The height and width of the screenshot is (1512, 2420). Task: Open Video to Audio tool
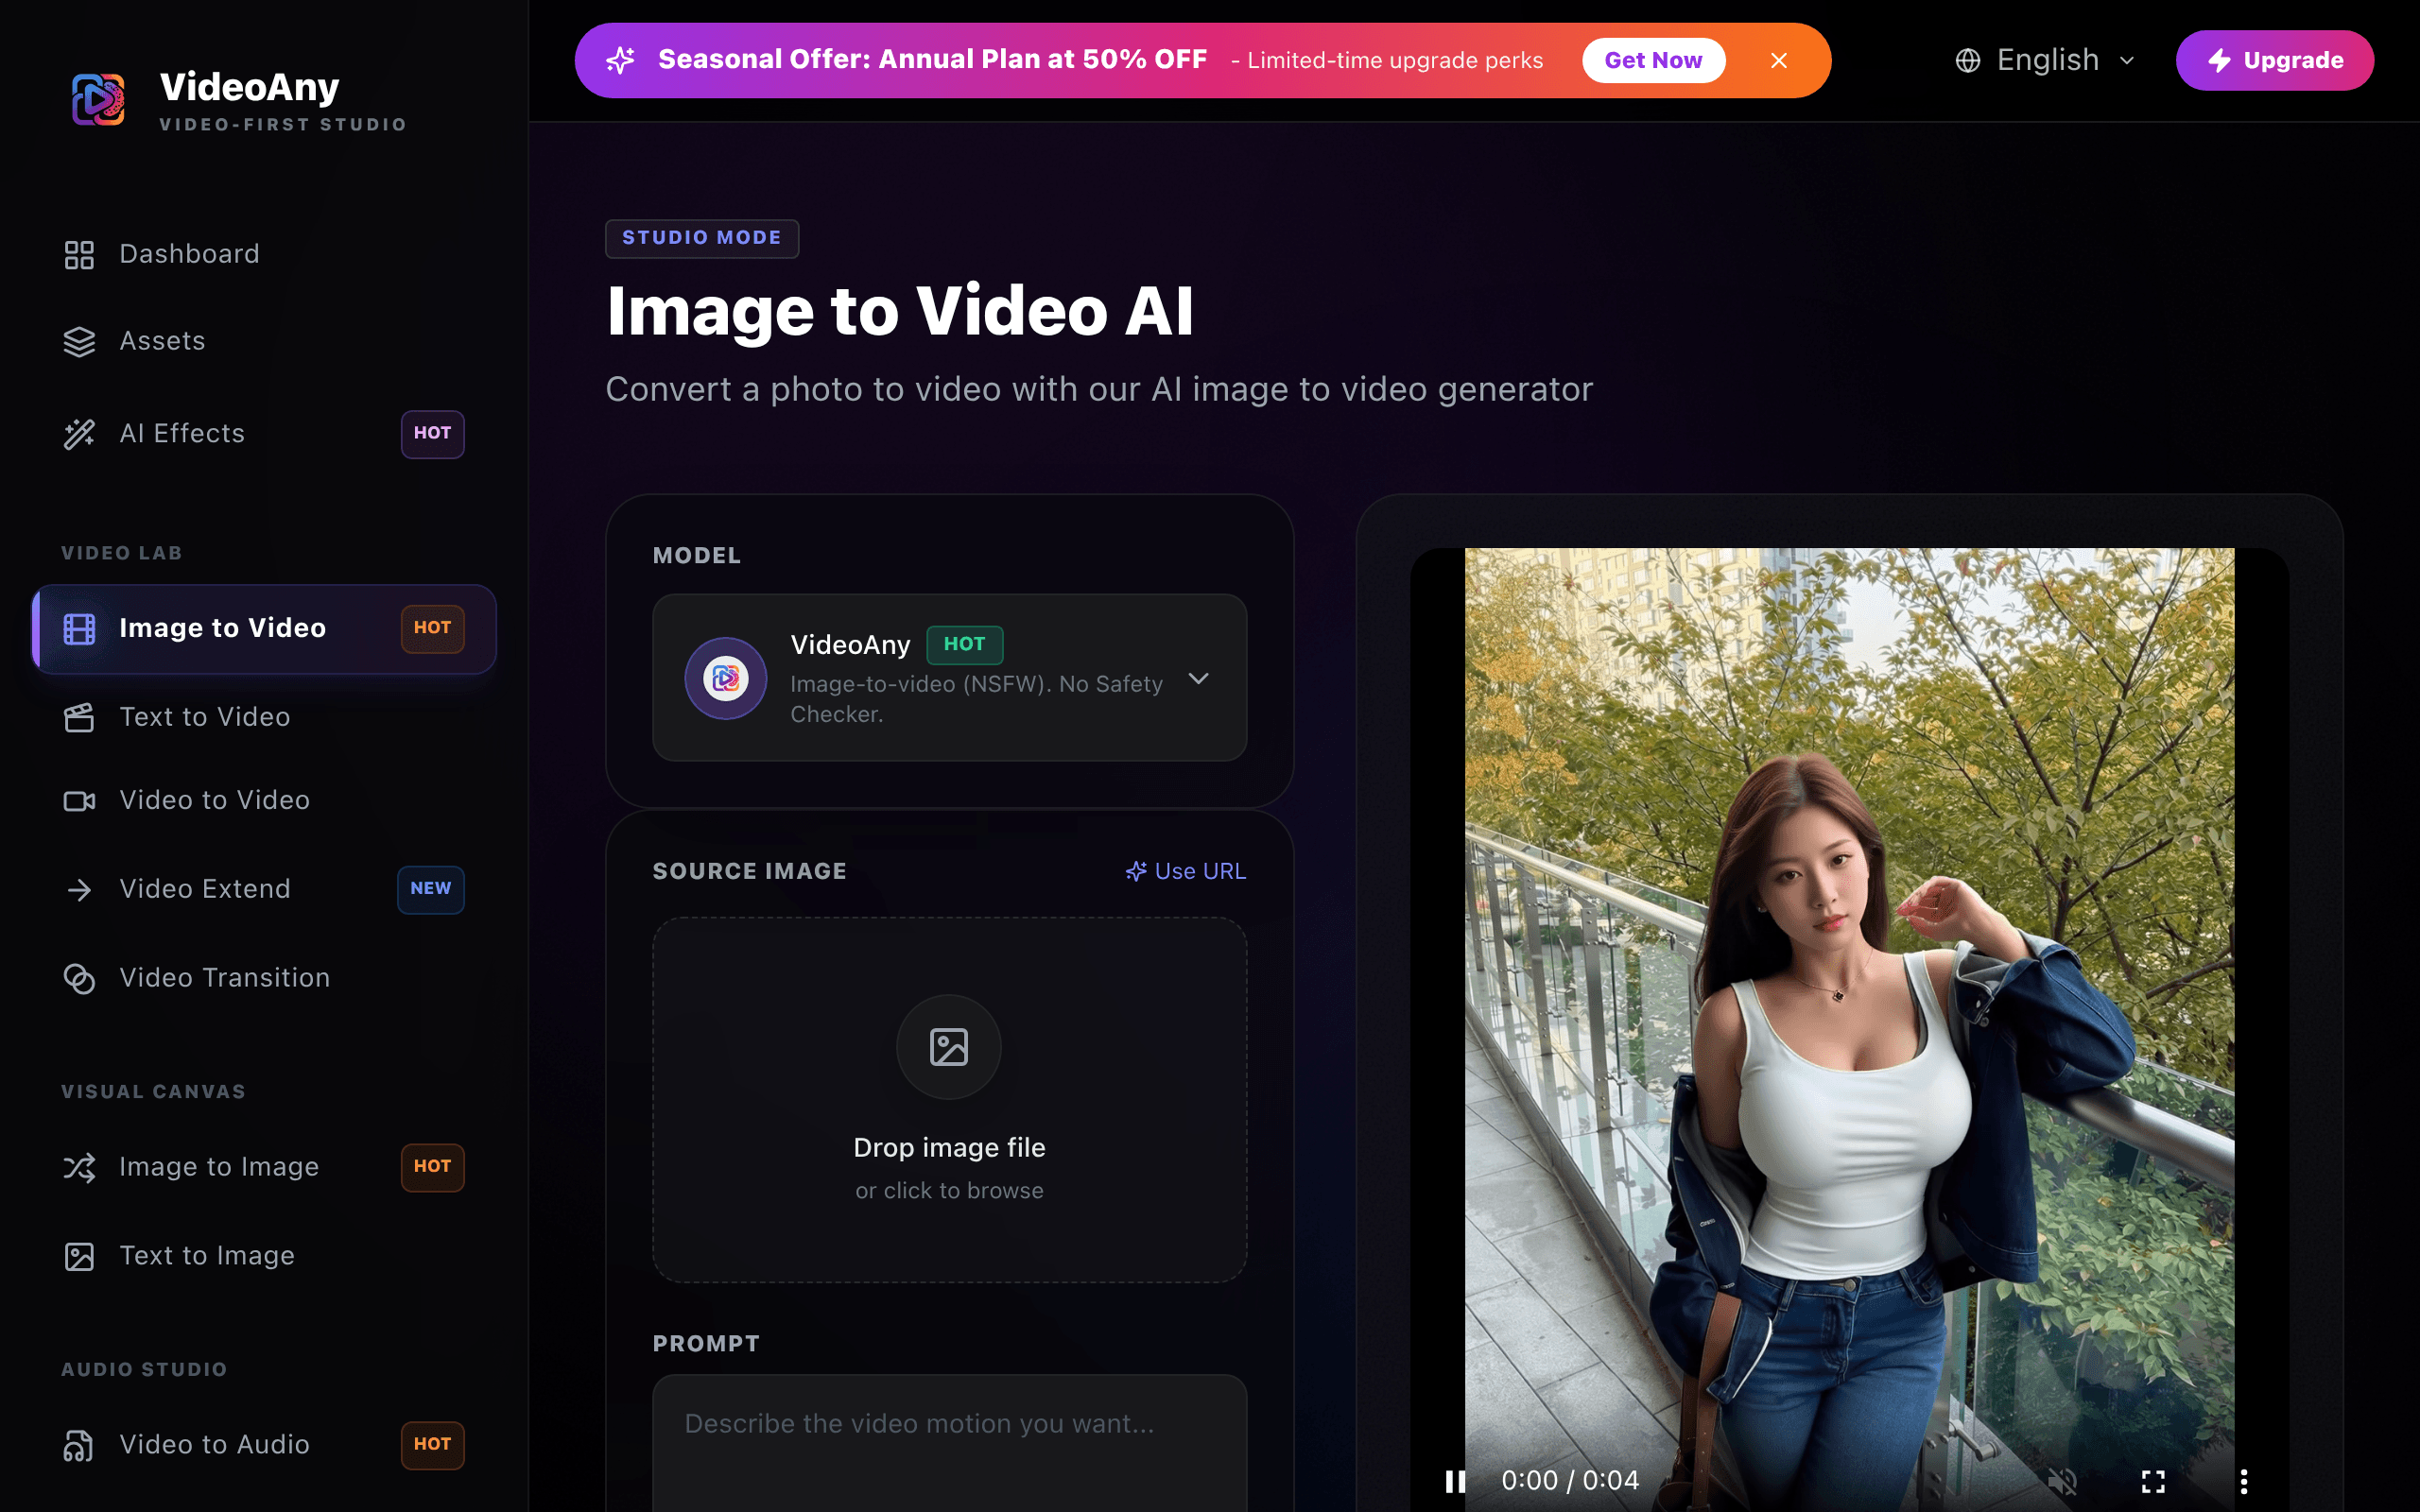click(x=264, y=1446)
